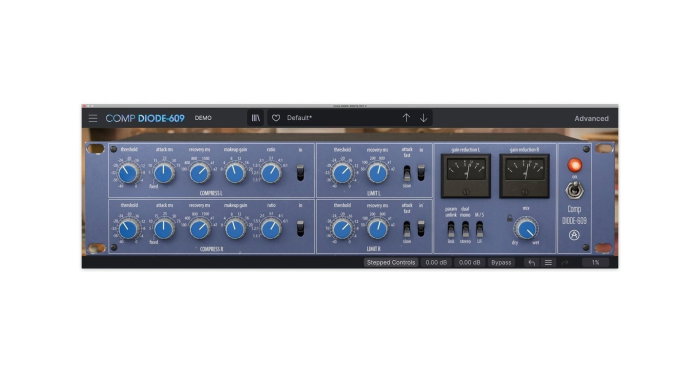Click the Arturia logo on faceplate
700x372 pixels.
coord(574,235)
